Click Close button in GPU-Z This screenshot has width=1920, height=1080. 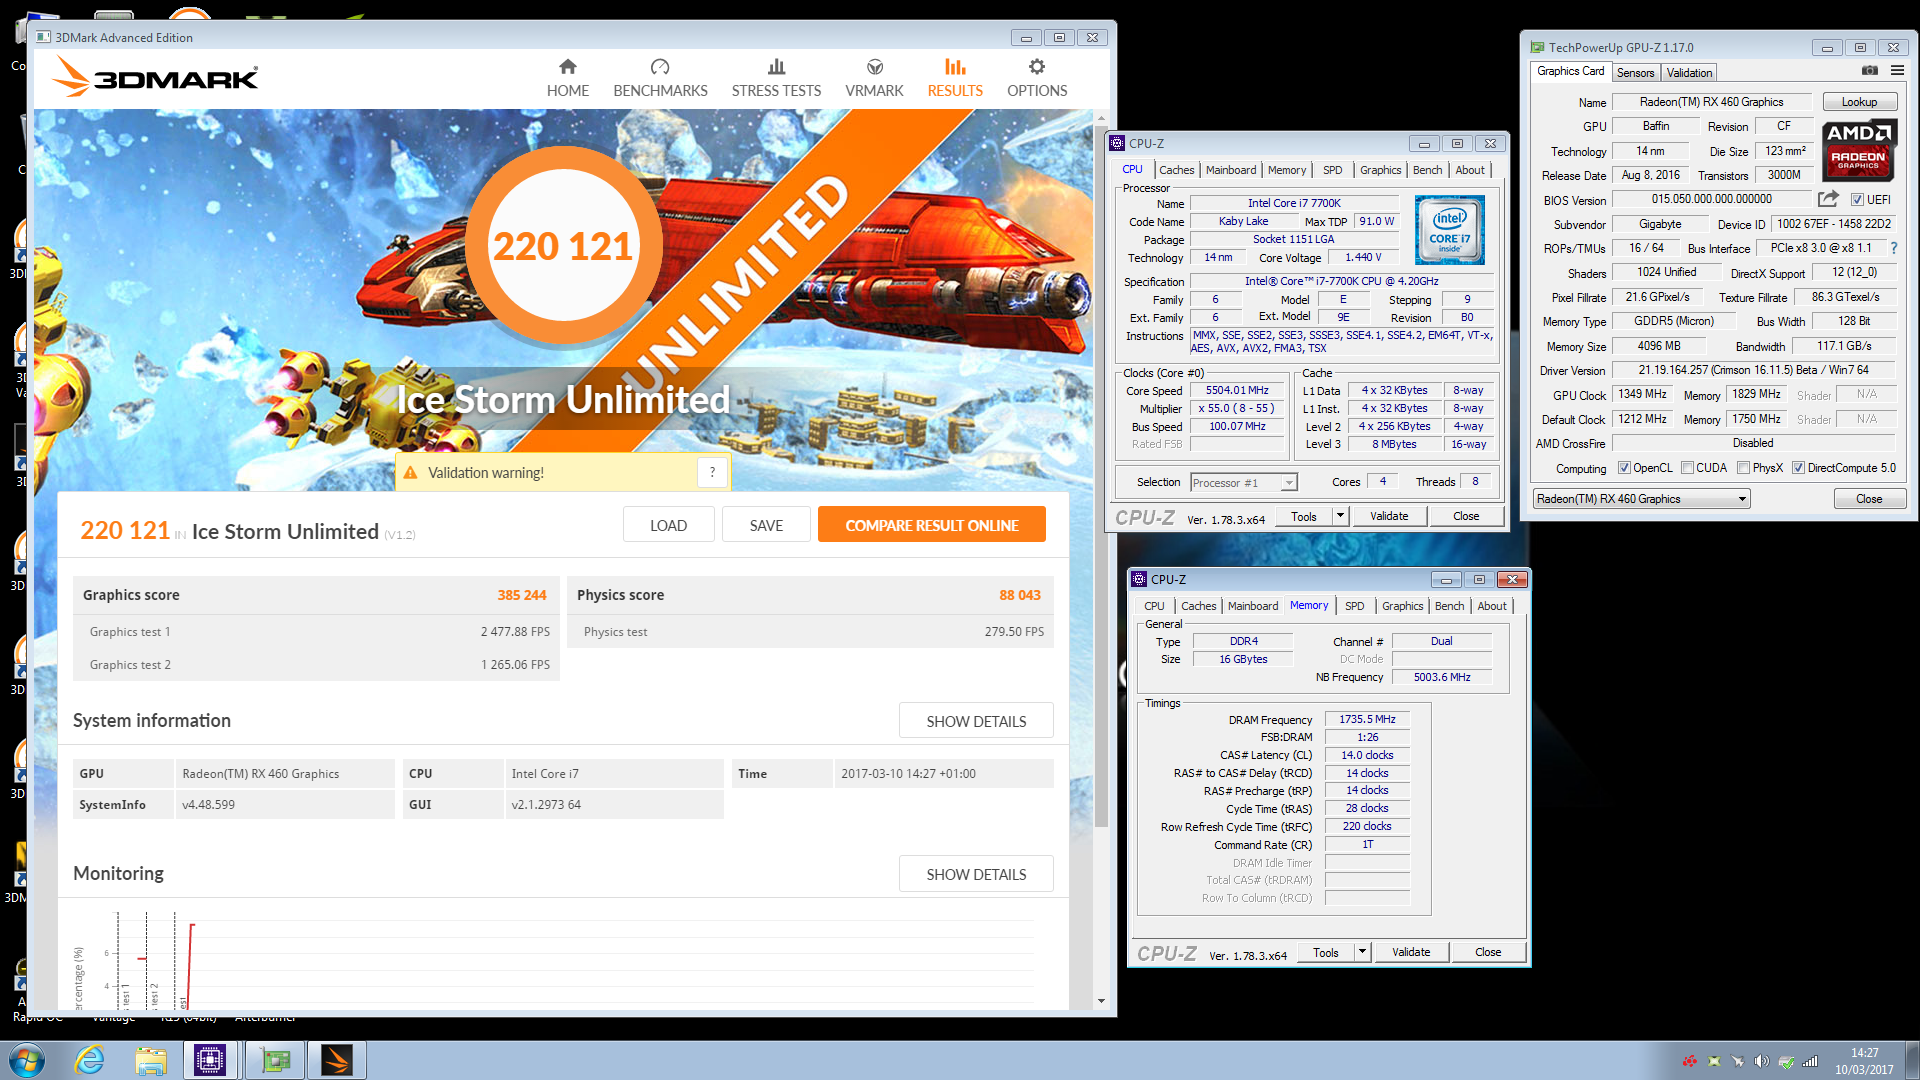1868,499
